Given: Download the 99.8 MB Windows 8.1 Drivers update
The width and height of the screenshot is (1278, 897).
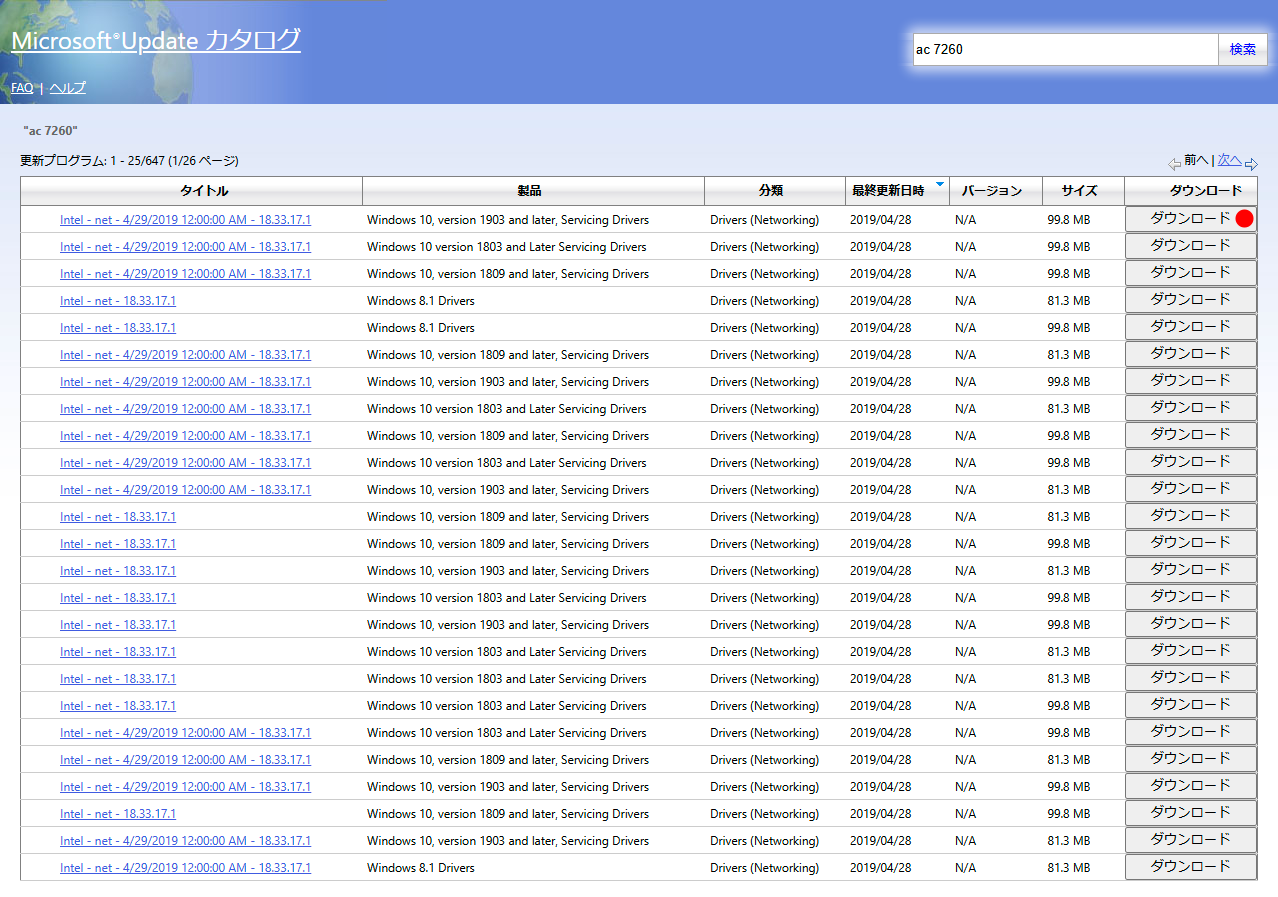Looking at the screenshot, I should [1190, 327].
